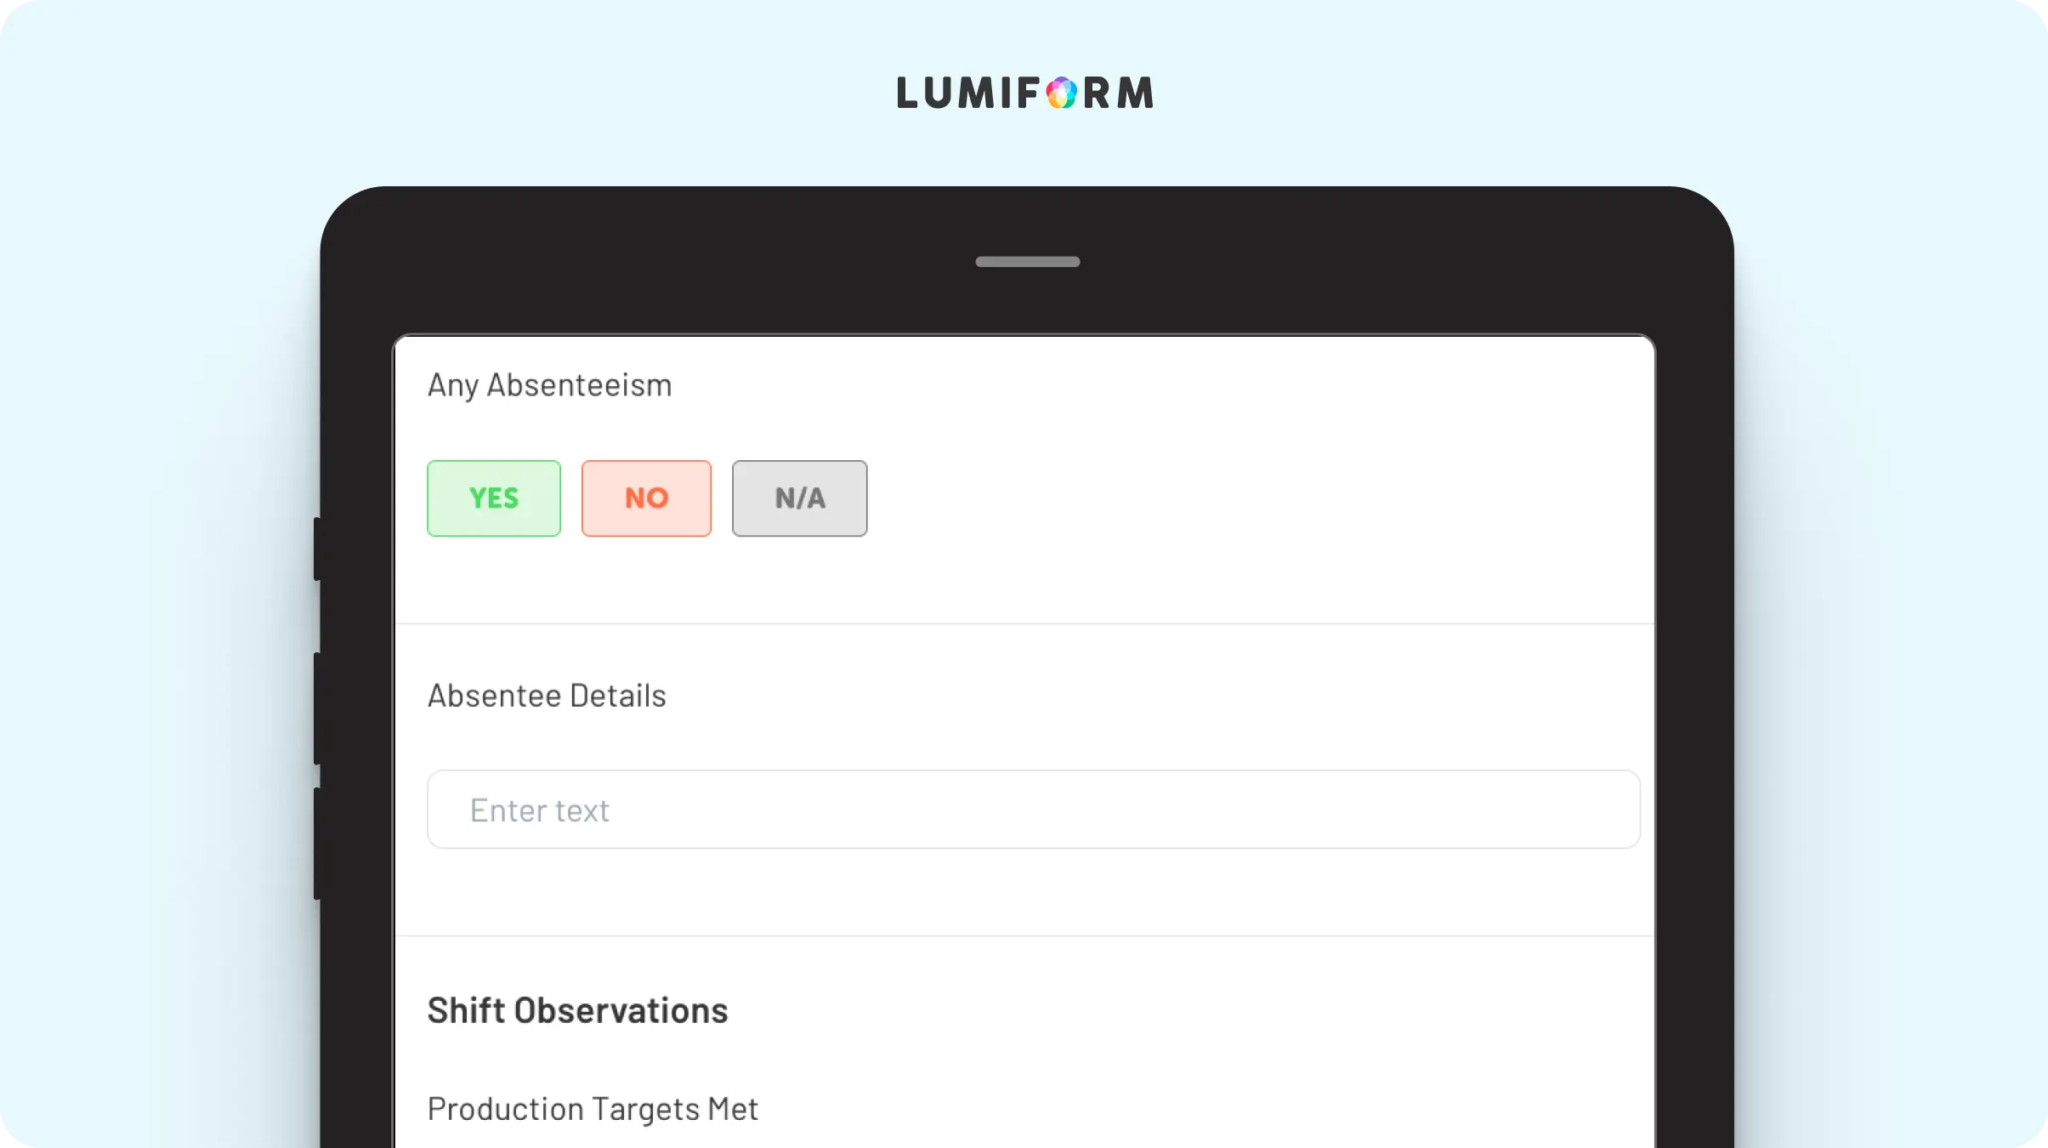Click the Any Absenteeism question label
The height and width of the screenshot is (1148, 2048).
pos(549,386)
